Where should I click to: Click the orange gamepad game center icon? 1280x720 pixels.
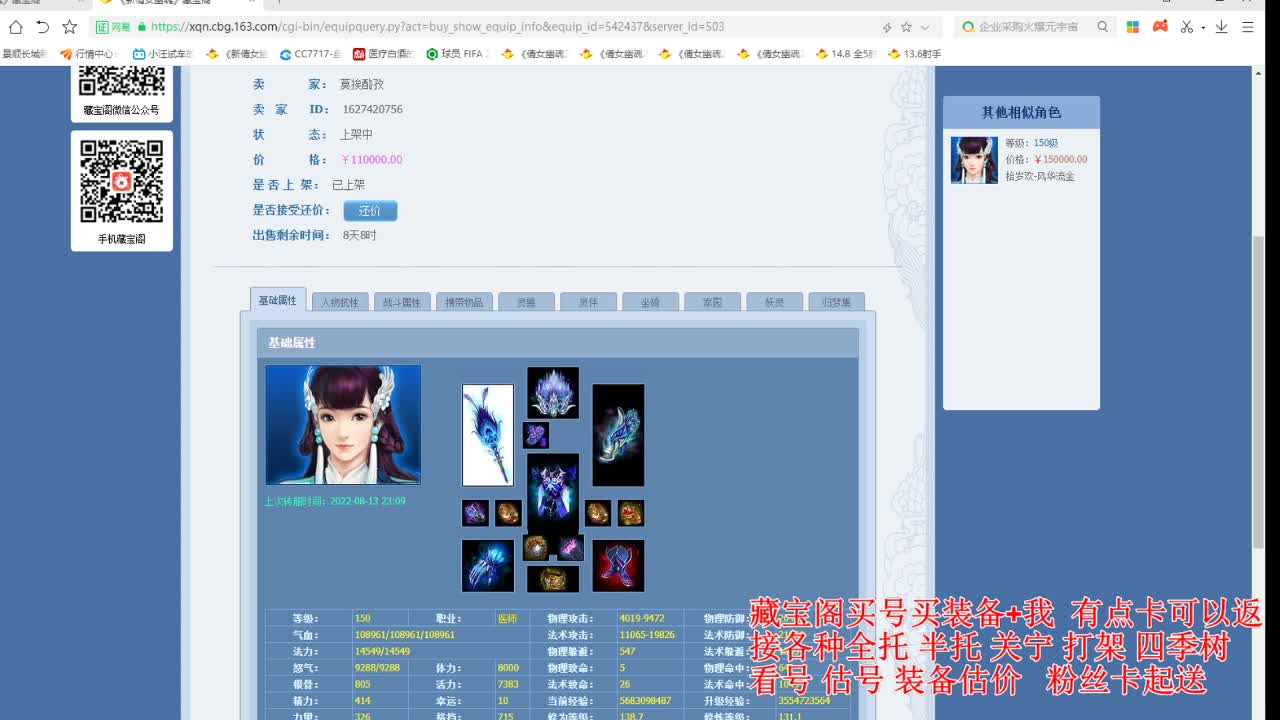(x=1160, y=27)
